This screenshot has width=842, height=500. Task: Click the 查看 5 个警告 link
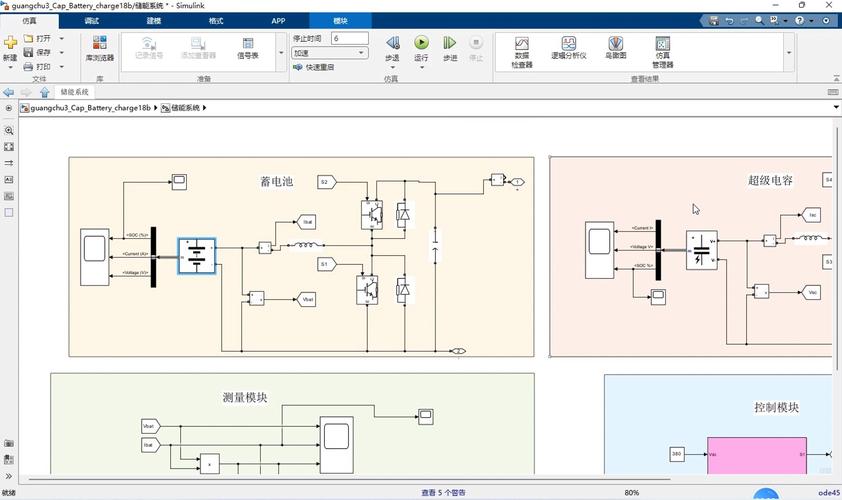pyautogui.click(x=443, y=492)
